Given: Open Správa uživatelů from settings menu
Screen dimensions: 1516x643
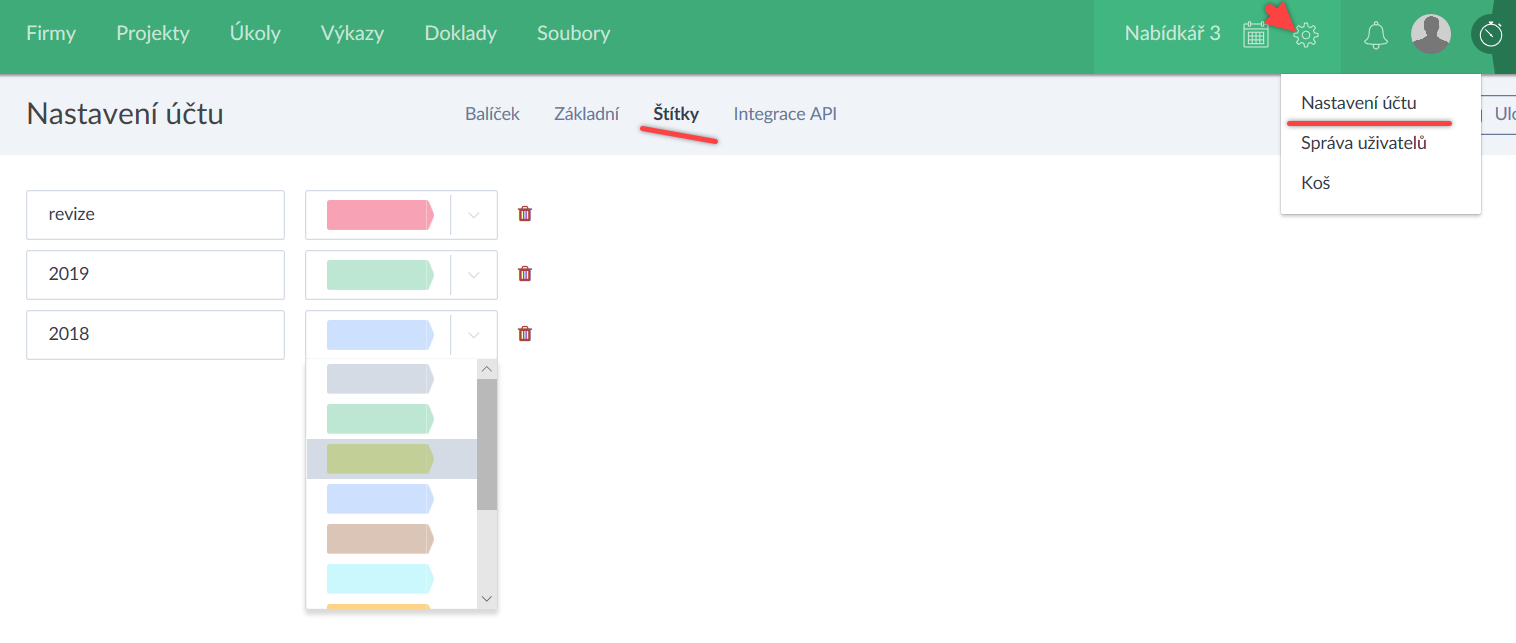Looking at the screenshot, I should point(1363,143).
